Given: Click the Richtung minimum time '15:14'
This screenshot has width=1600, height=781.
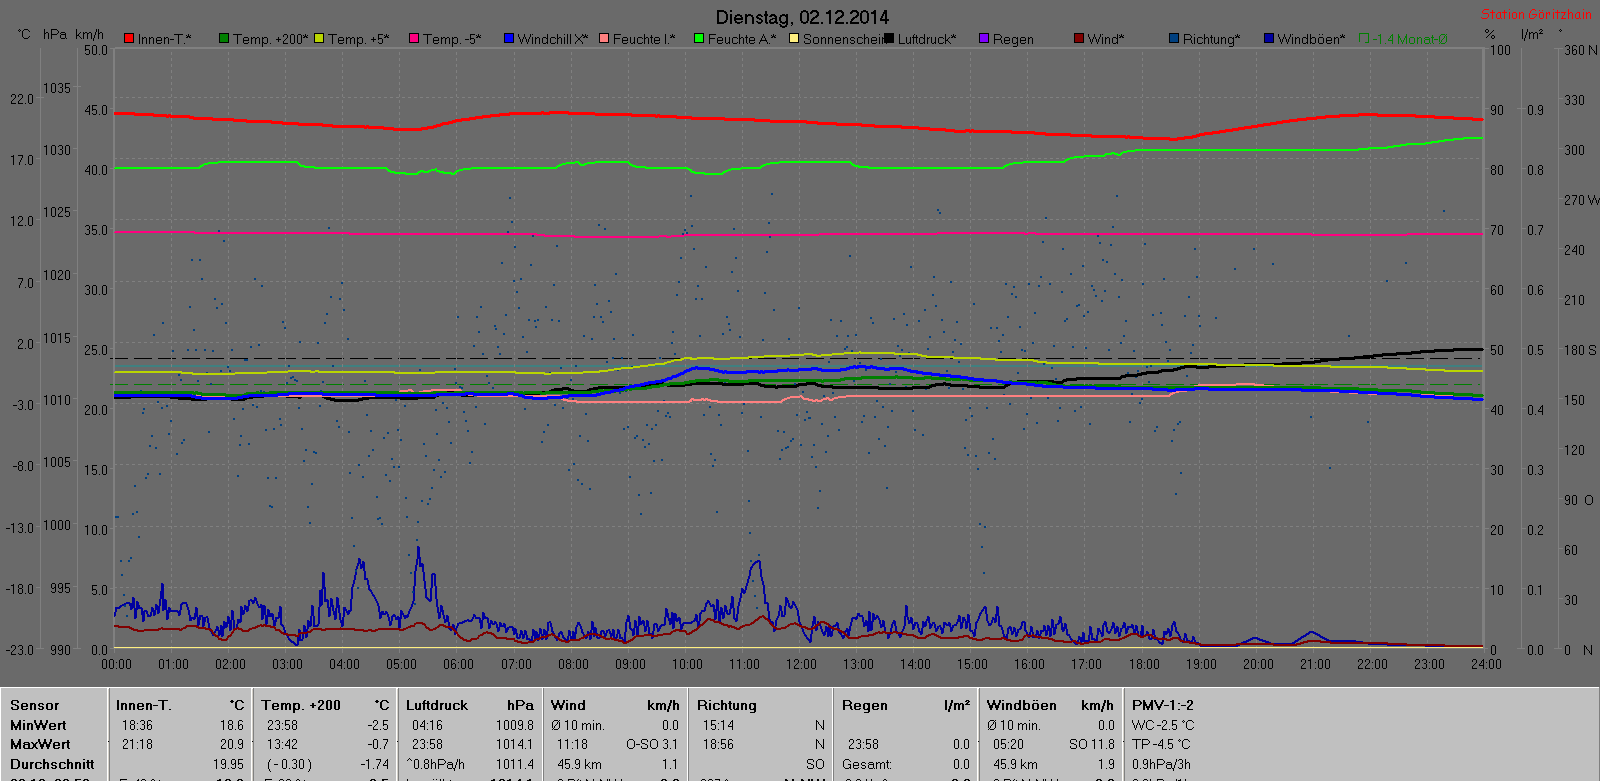Looking at the screenshot, I should [x=718, y=725].
